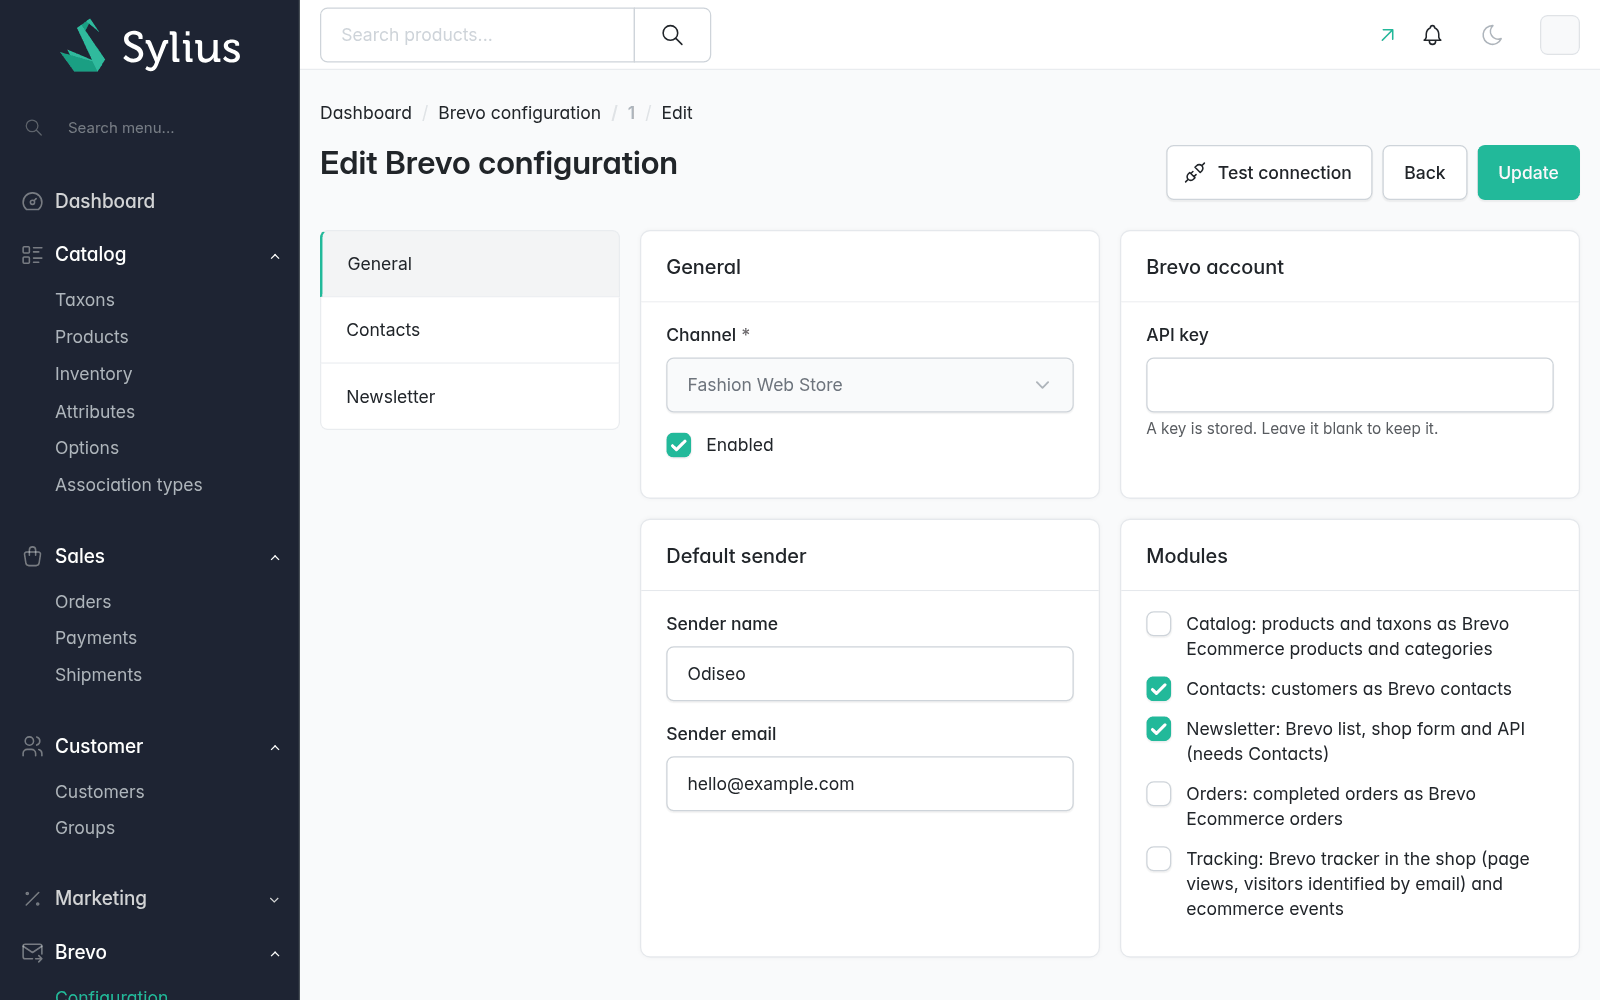Enable the Catalog module checkbox

pos(1159,624)
